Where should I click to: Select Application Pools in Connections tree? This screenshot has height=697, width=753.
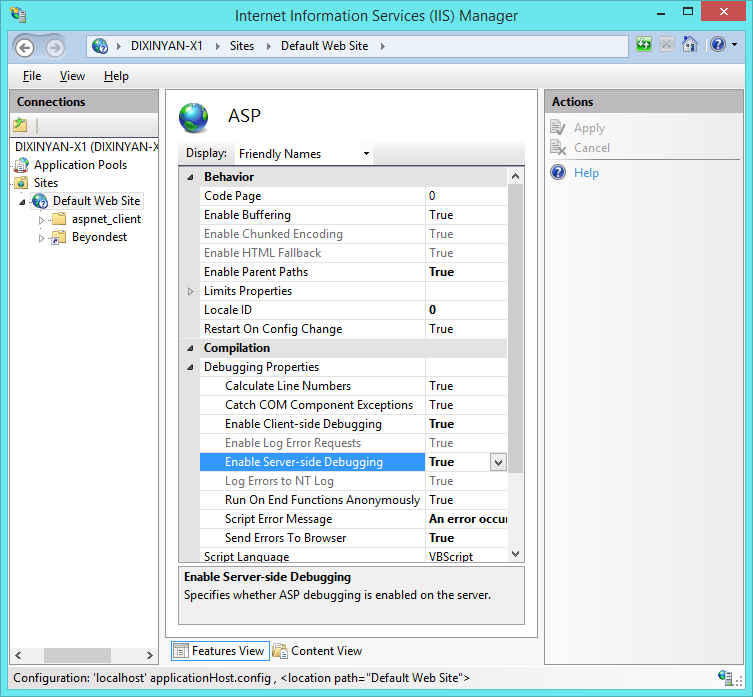click(x=80, y=165)
